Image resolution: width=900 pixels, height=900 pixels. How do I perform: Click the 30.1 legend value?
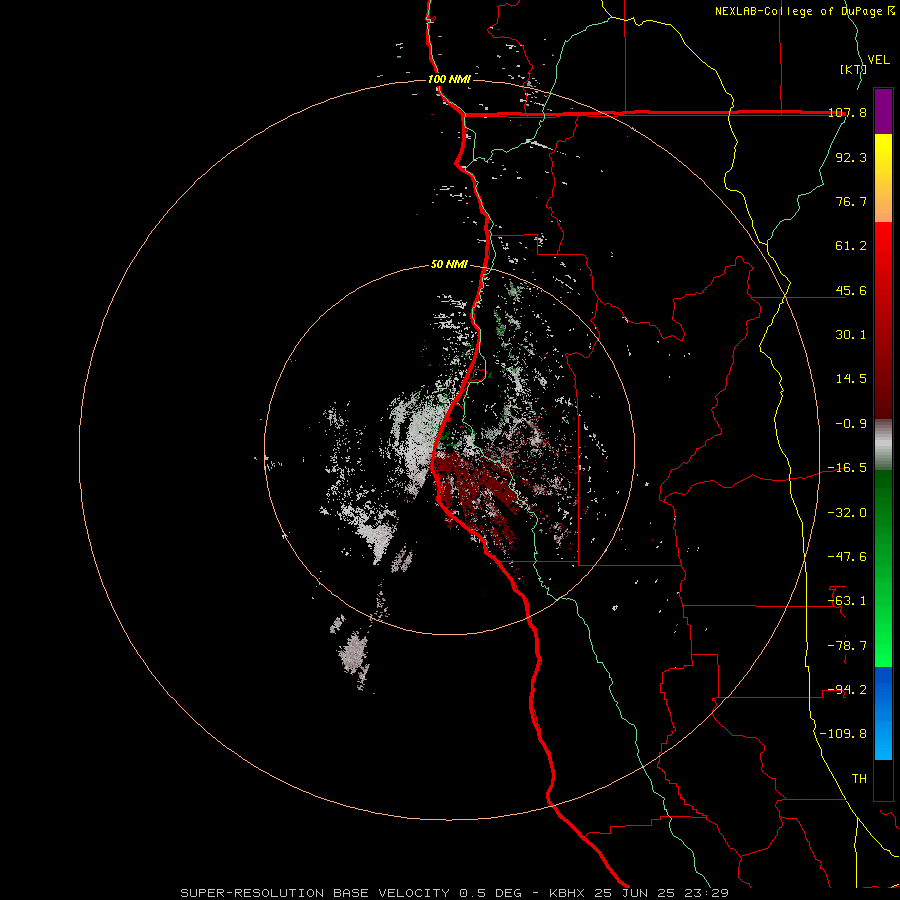(x=851, y=335)
